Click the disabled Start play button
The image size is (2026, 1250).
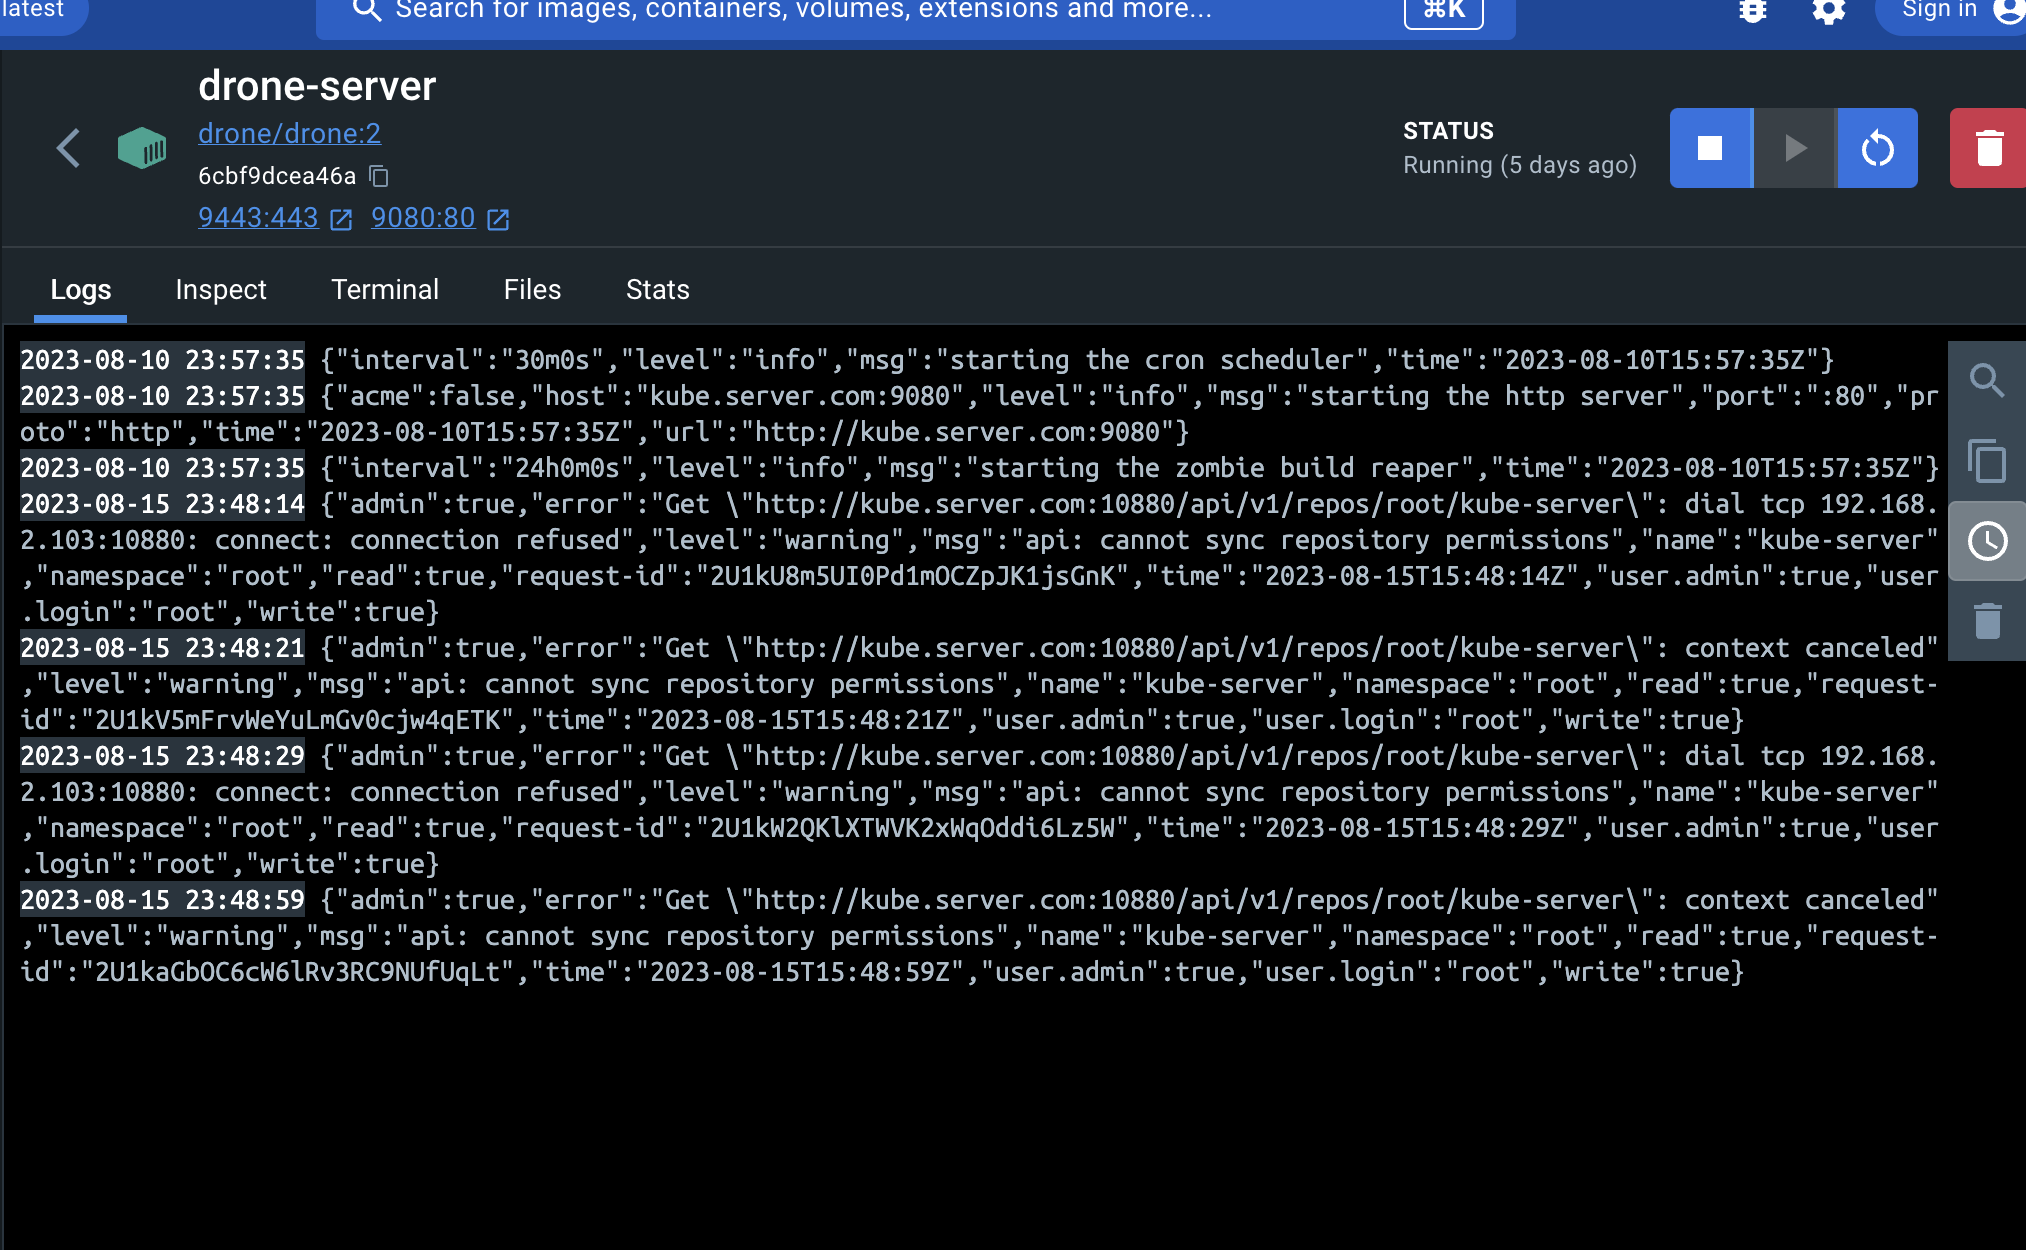[1795, 148]
